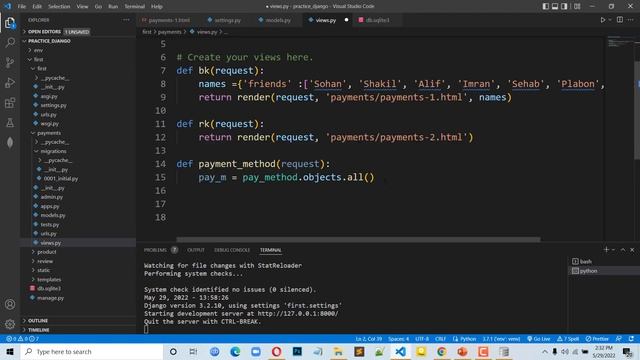Click the code minimap preview
Screen dimensions: 640x360
[619, 42]
